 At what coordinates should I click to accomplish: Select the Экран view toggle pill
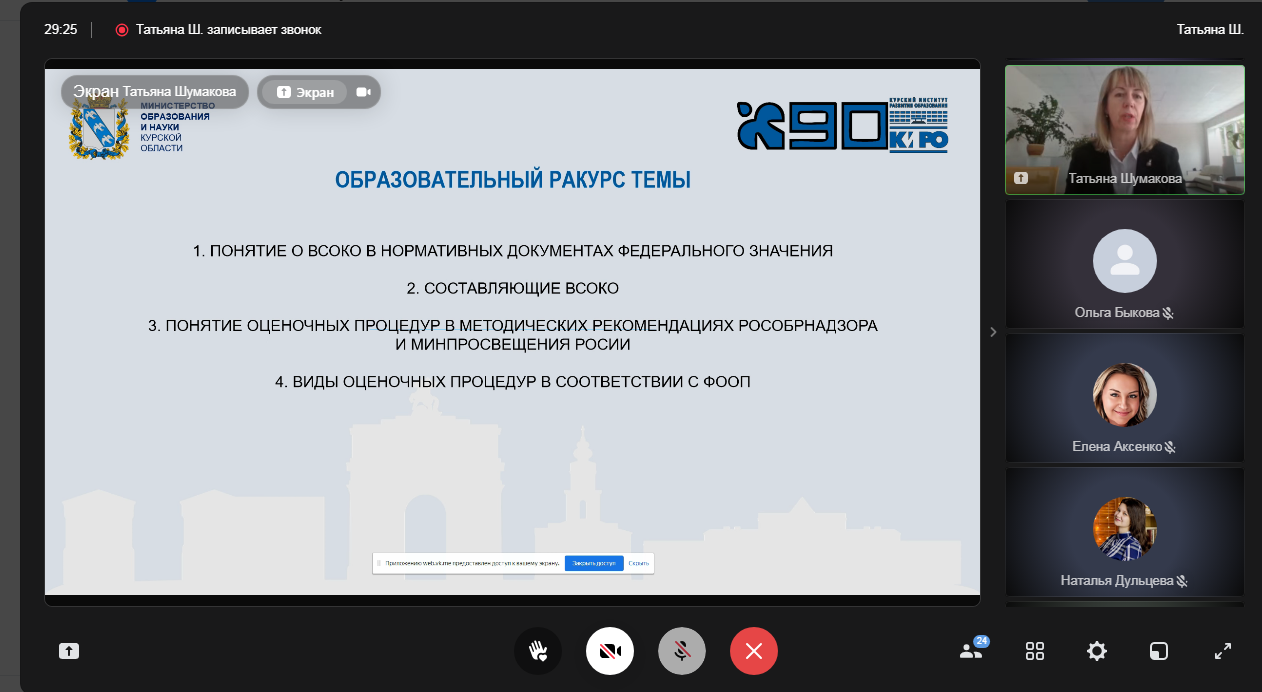pyautogui.click(x=304, y=92)
